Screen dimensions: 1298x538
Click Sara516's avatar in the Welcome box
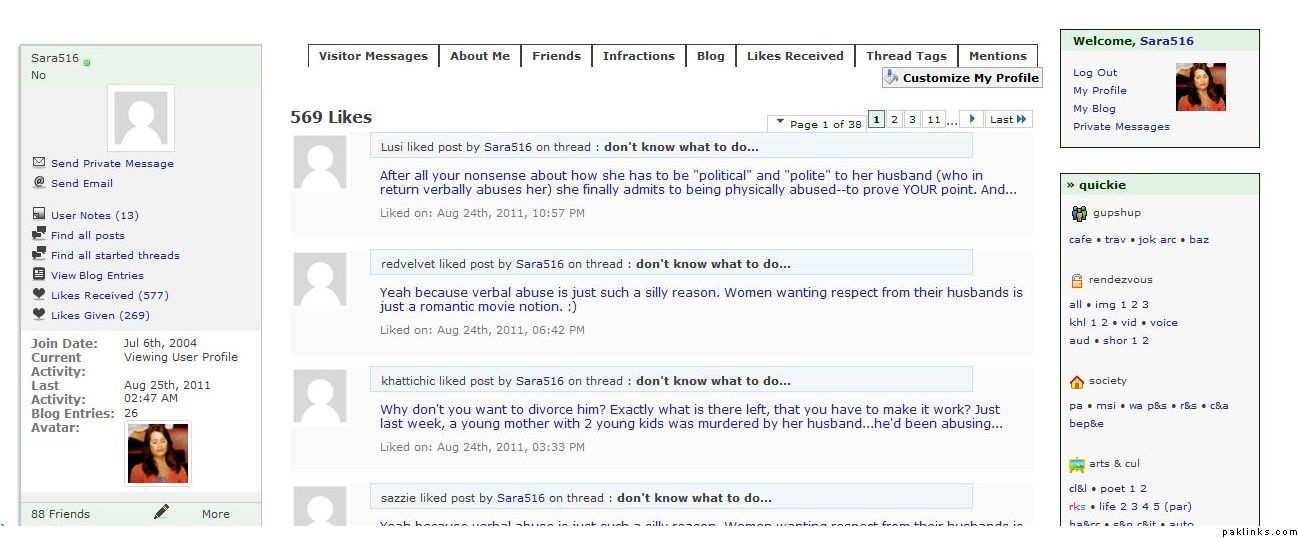tap(1200, 88)
